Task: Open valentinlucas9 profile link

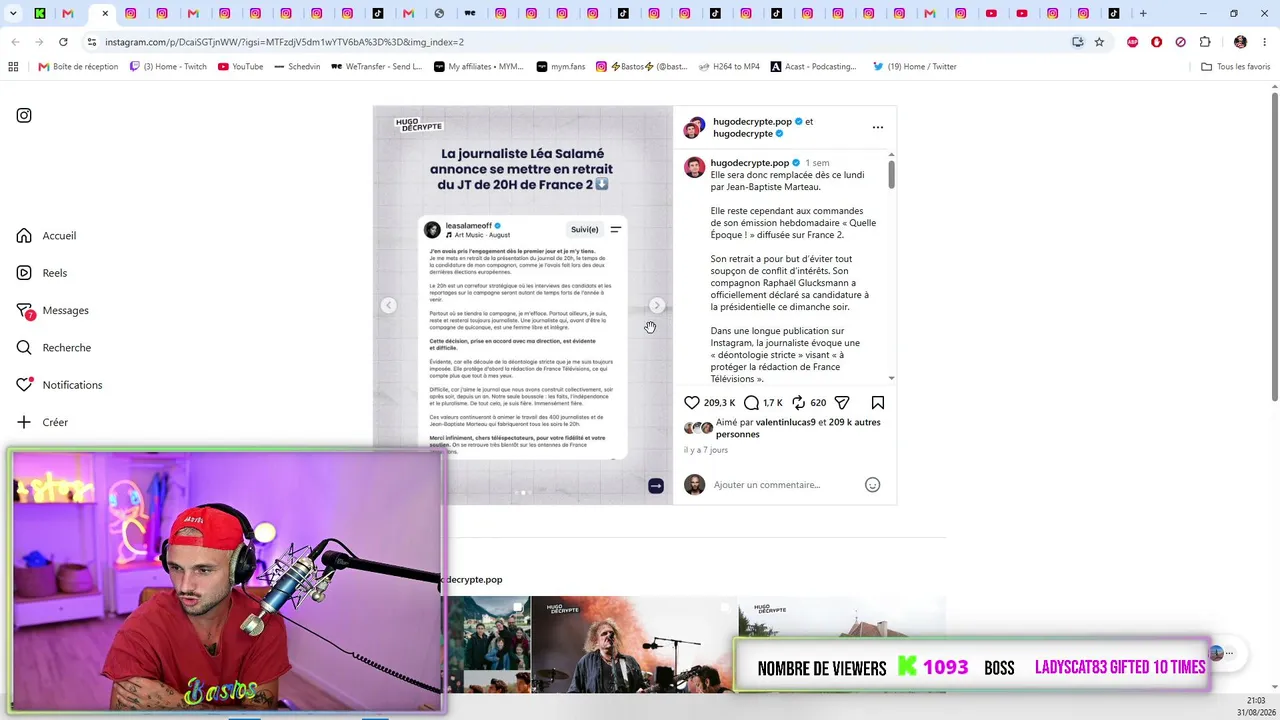Action: coord(785,422)
